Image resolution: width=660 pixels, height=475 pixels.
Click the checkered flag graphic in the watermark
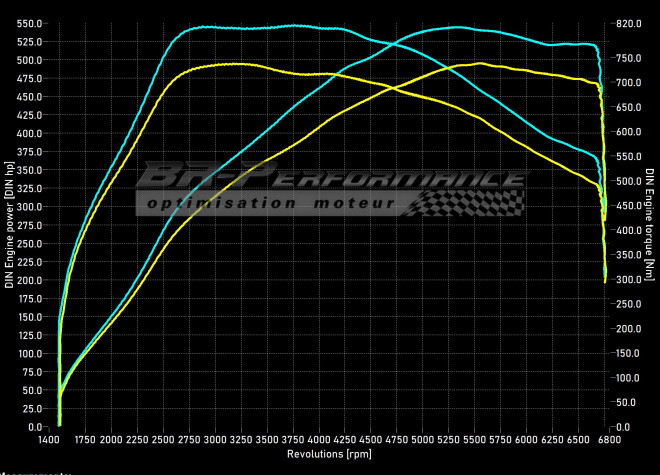coord(478,202)
